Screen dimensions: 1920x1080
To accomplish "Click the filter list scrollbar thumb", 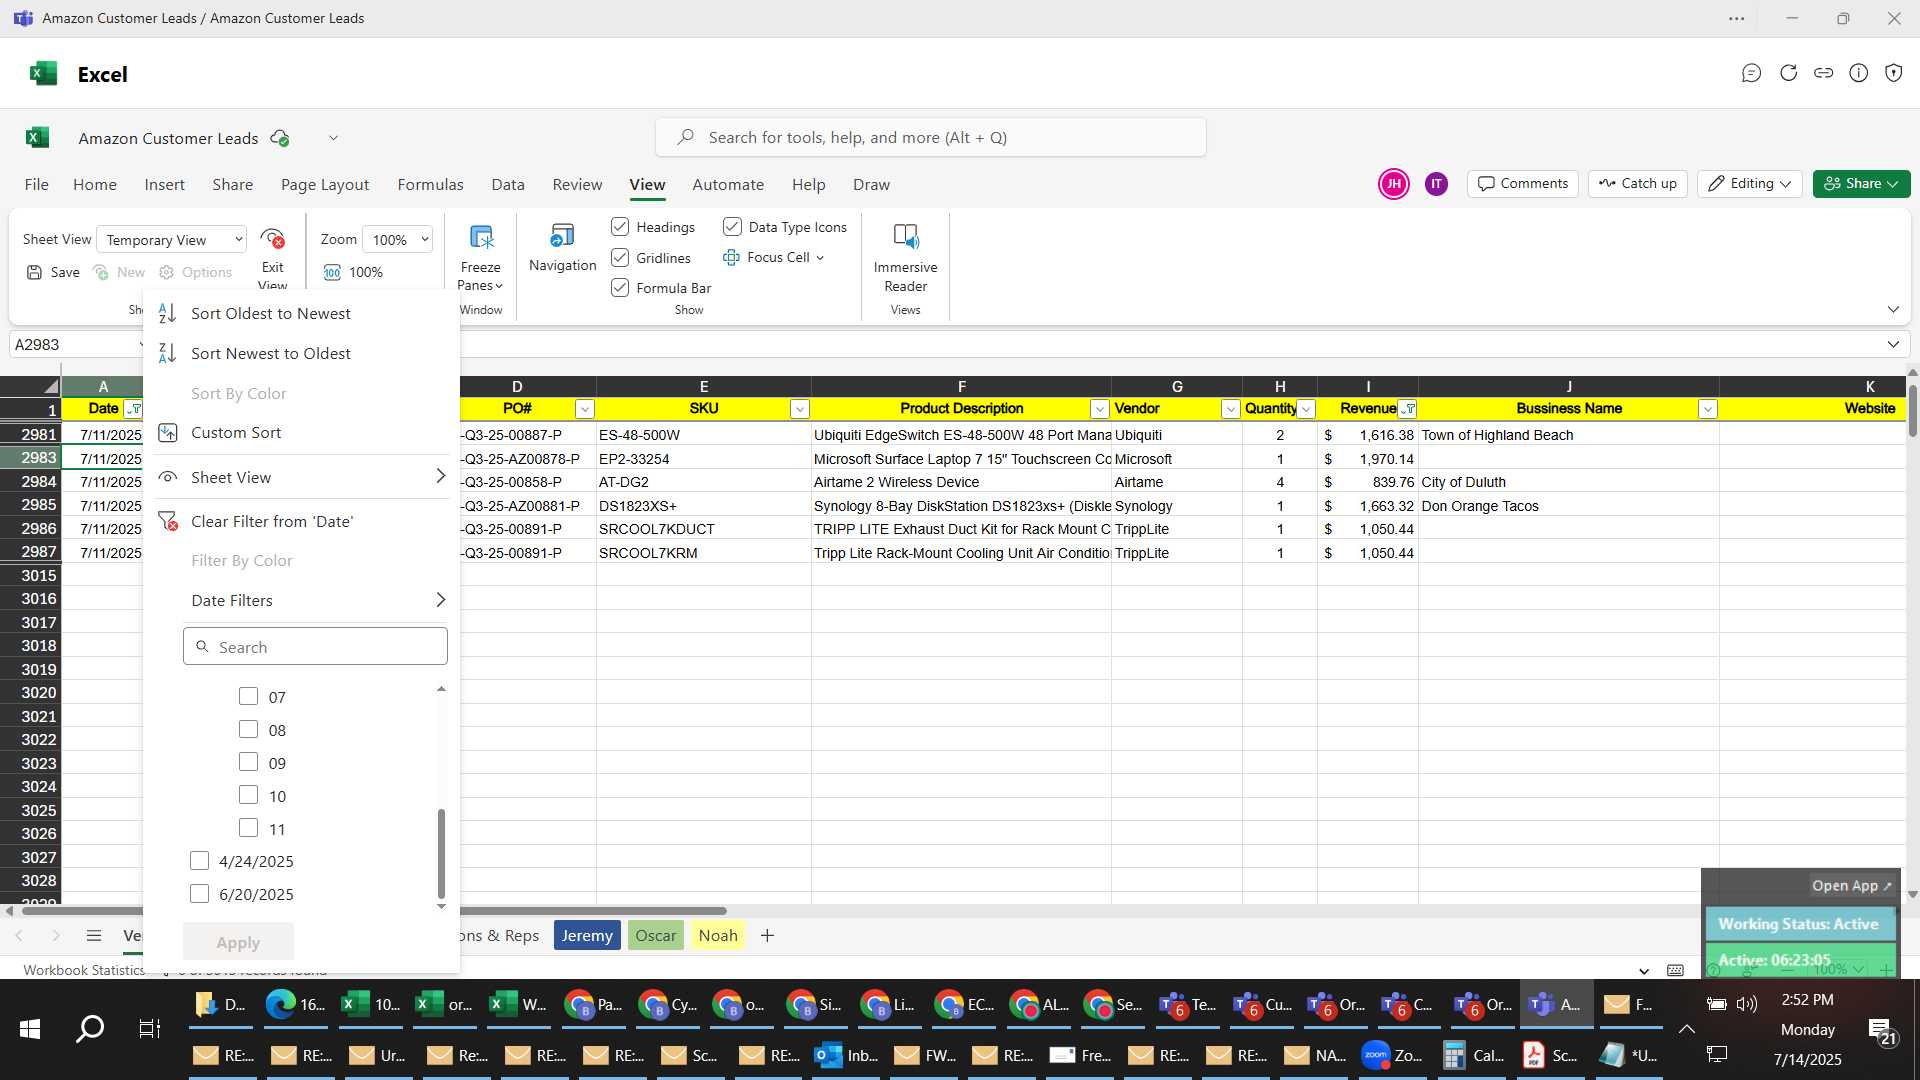I will pyautogui.click(x=441, y=854).
